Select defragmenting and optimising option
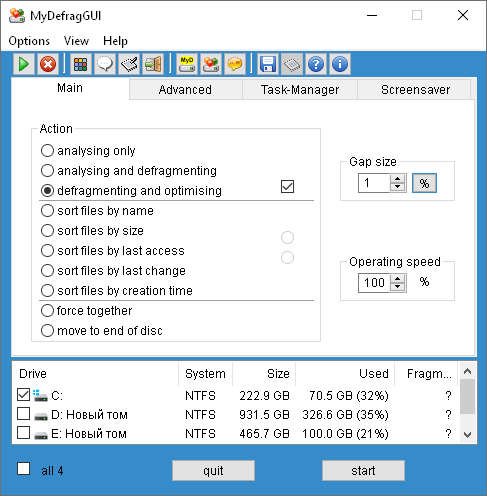 (131, 191)
